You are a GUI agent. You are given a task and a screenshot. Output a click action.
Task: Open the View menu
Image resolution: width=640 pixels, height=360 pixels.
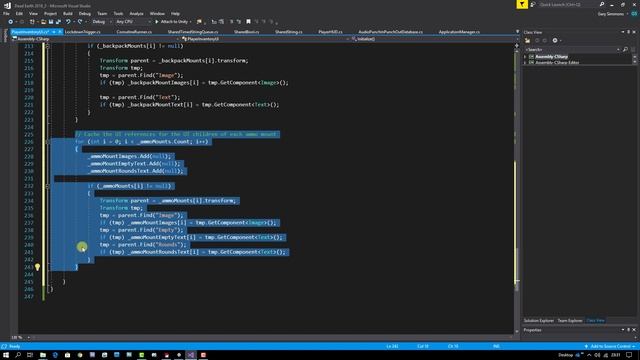pos(33,13)
